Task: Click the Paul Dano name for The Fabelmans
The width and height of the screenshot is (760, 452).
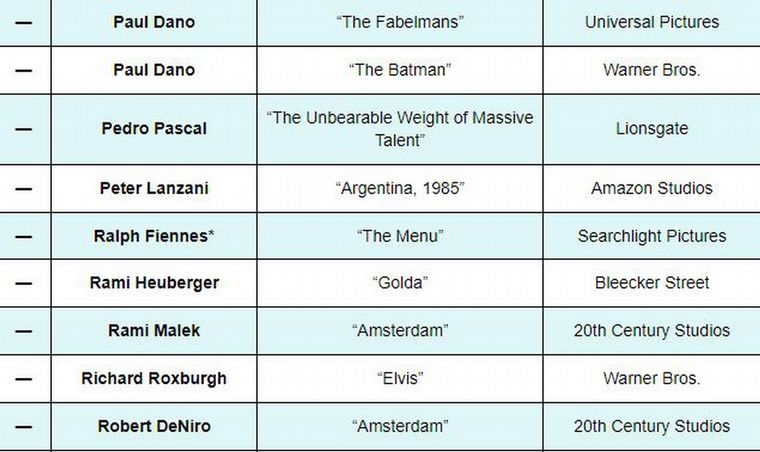Action: click(x=154, y=22)
